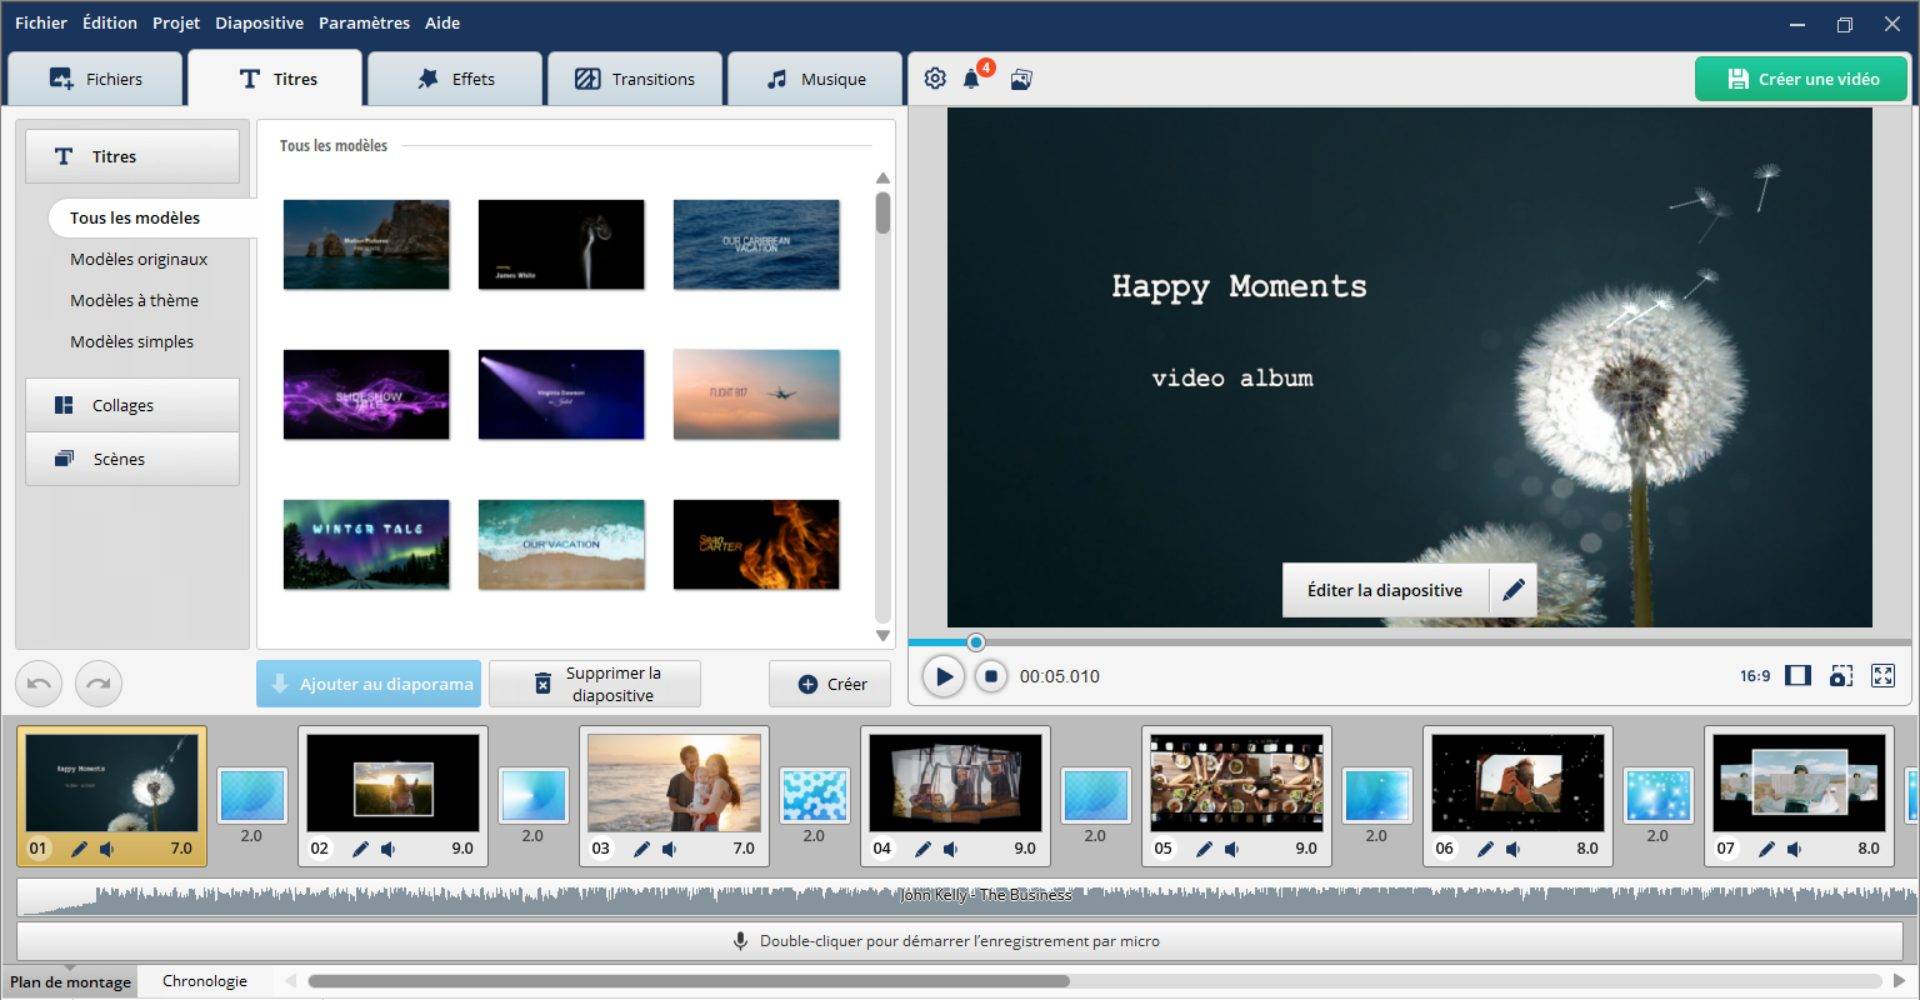Open the Diapositive menu
Screen dimensions: 1920x1000
pyautogui.click(x=259, y=23)
